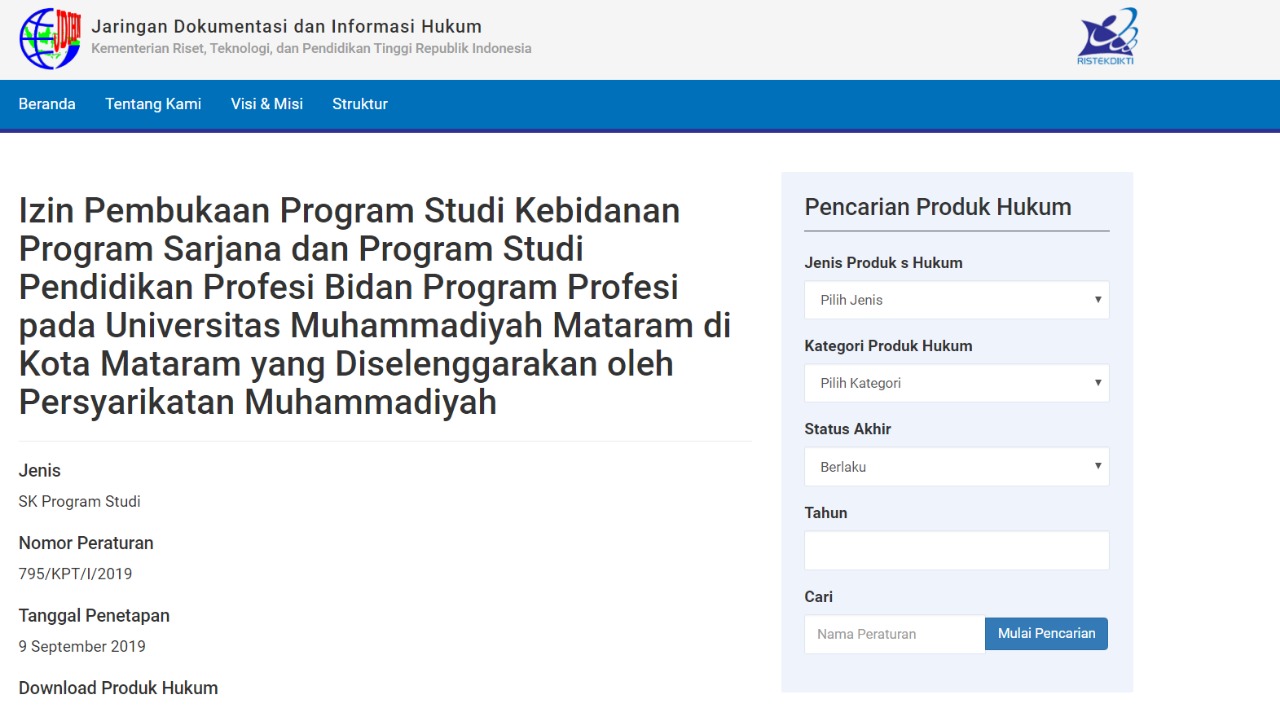Select the Struktur menu item
This screenshot has height=721, width=1280.
[360, 104]
